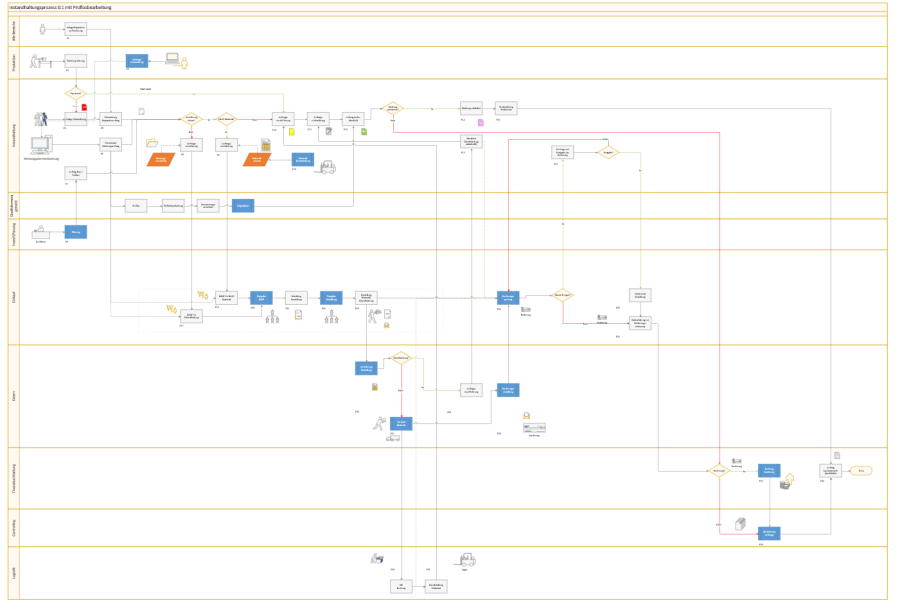Select the green document icon
Viewport: 900px width, 614px height.
point(364,131)
